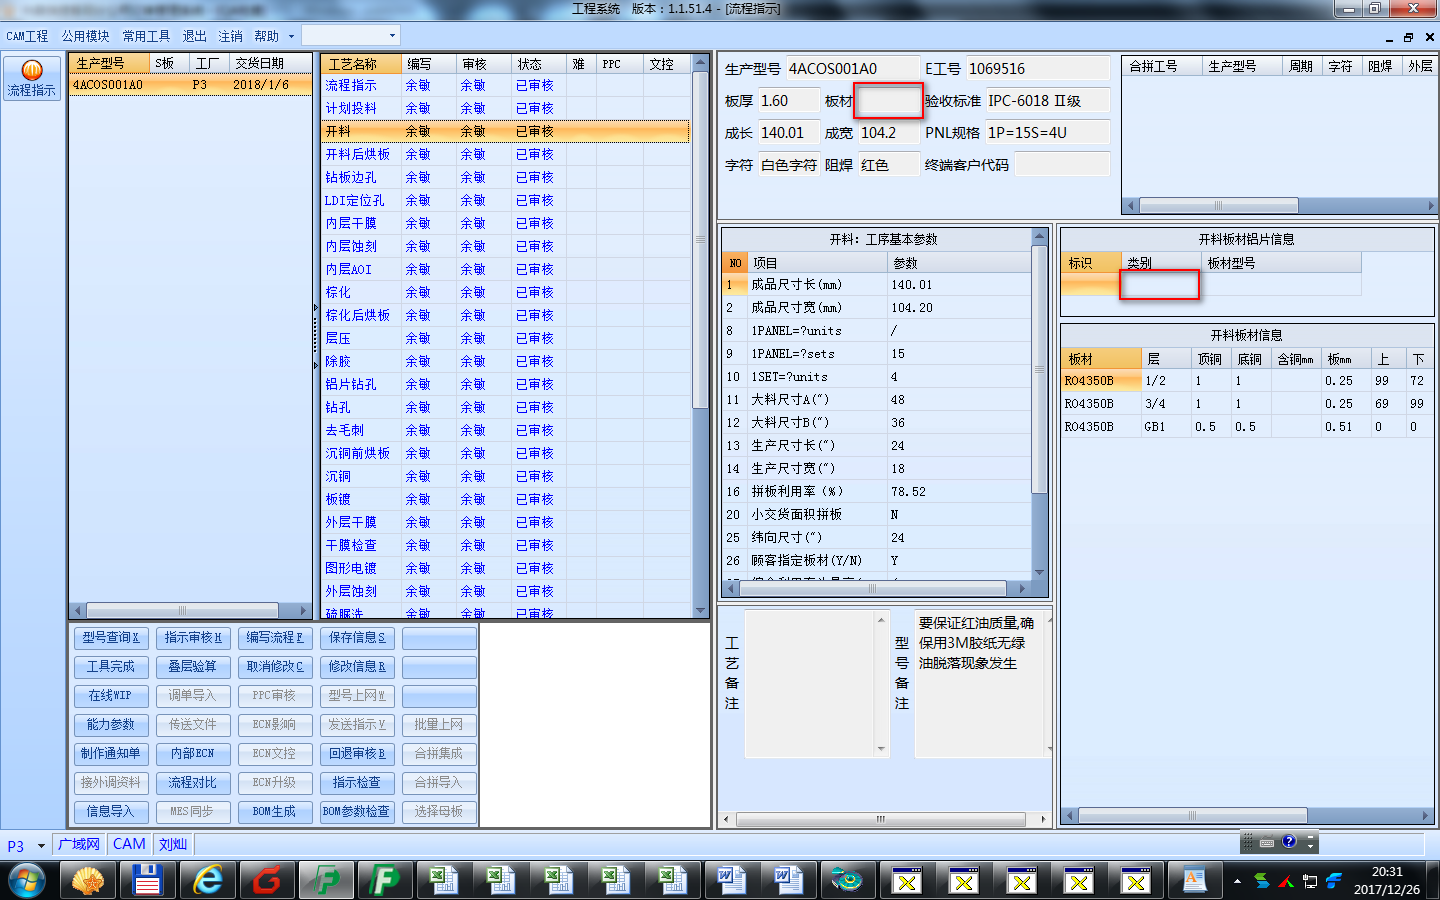Click the language bar help icon
The width and height of the screenshot is (1440, 900).
pyautogui.click(x=1289, y=842)
